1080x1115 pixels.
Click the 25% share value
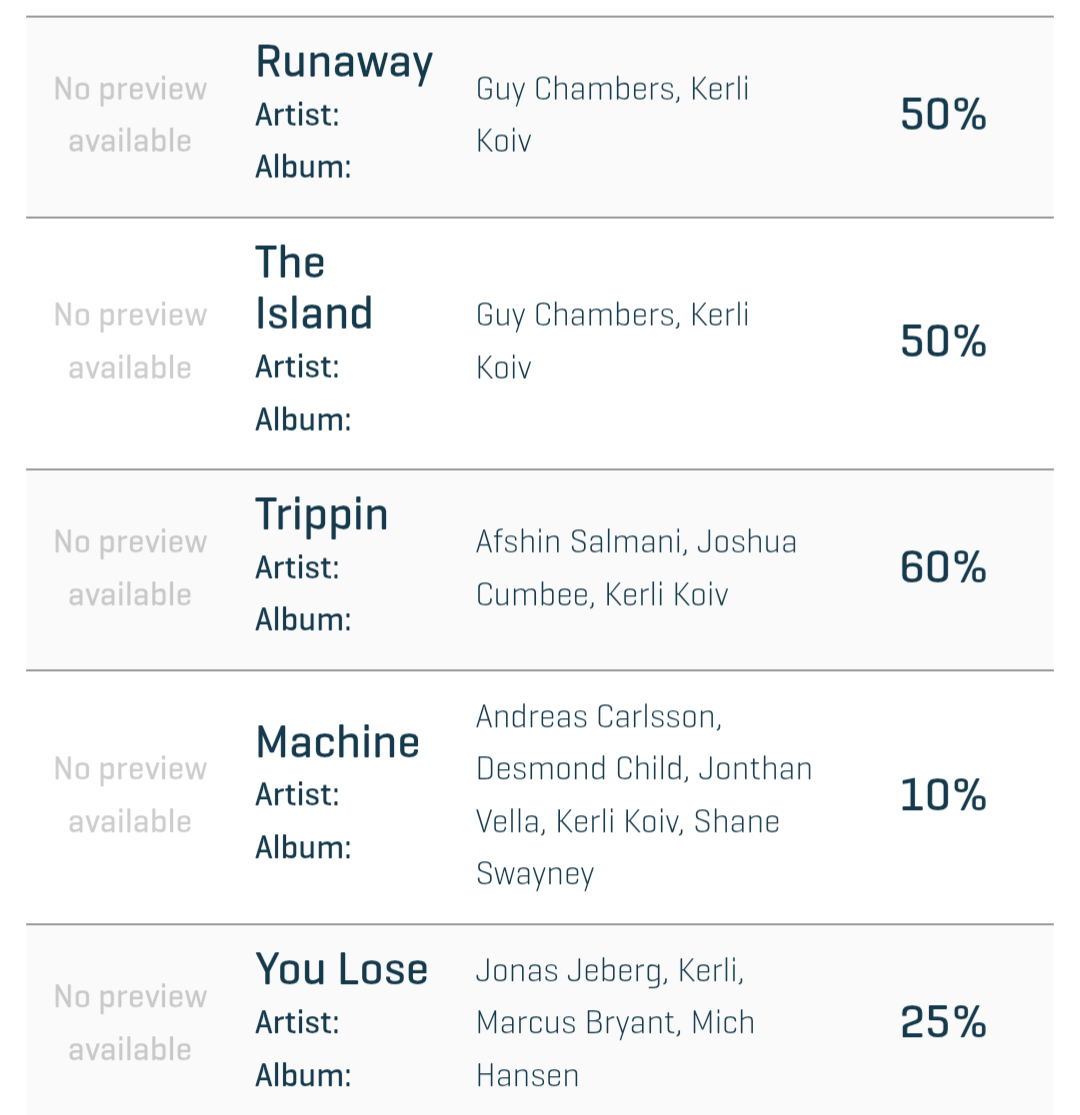pos(943,1023)
